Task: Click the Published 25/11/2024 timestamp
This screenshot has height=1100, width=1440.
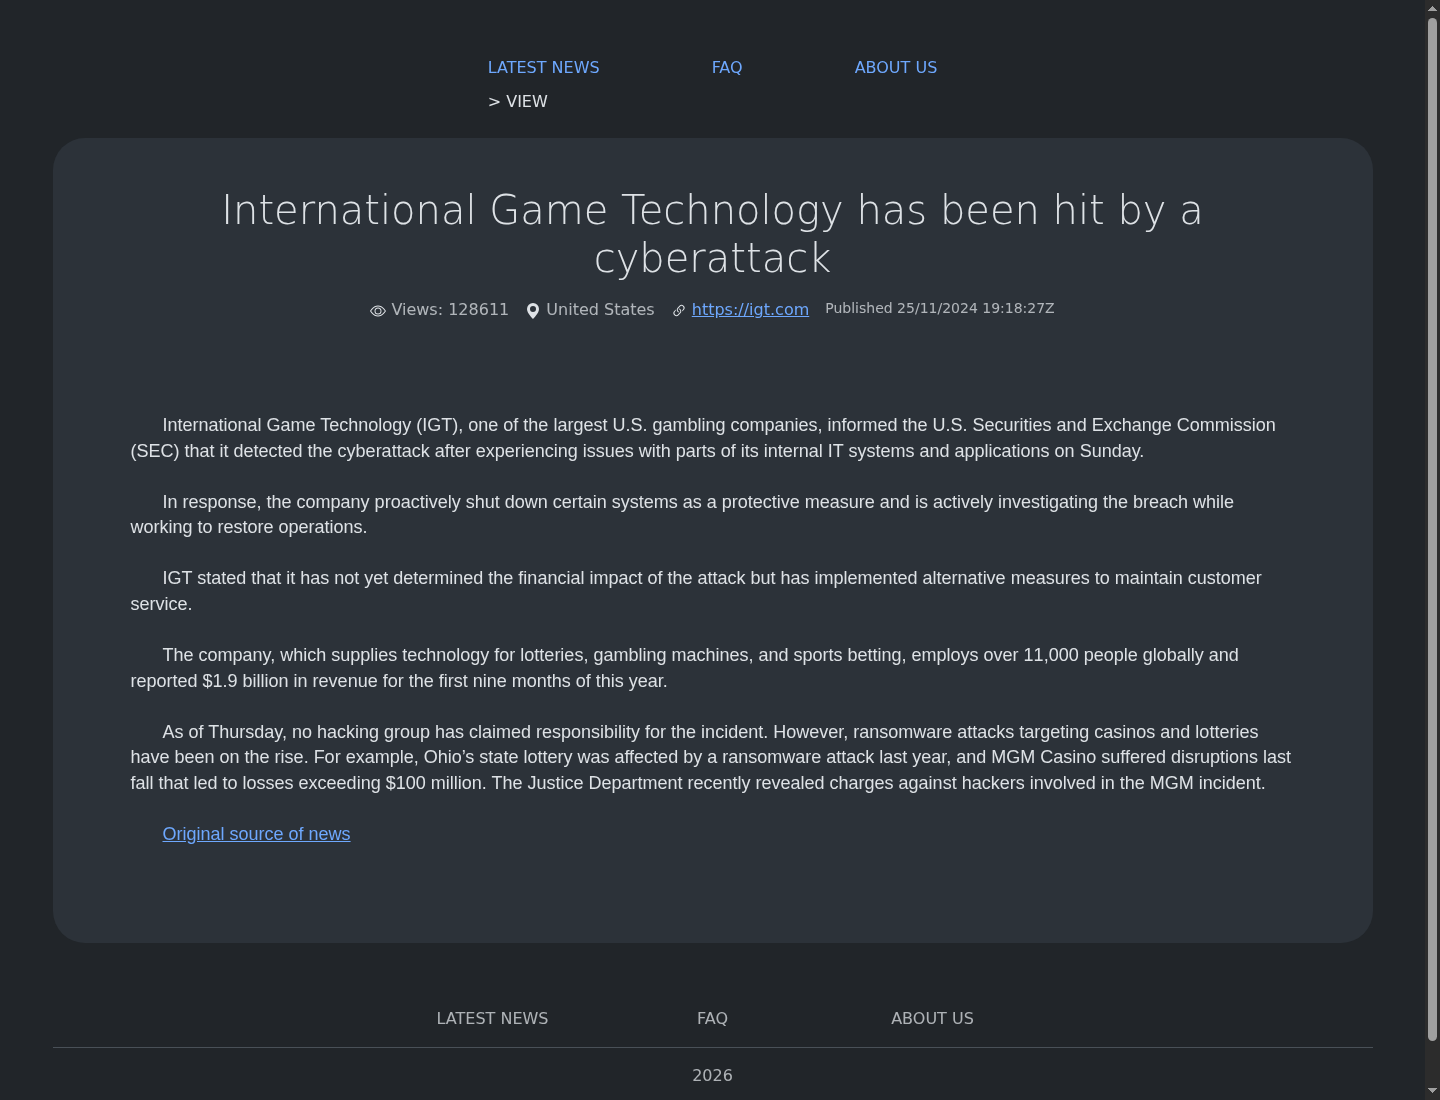Action: pos(940,308)
